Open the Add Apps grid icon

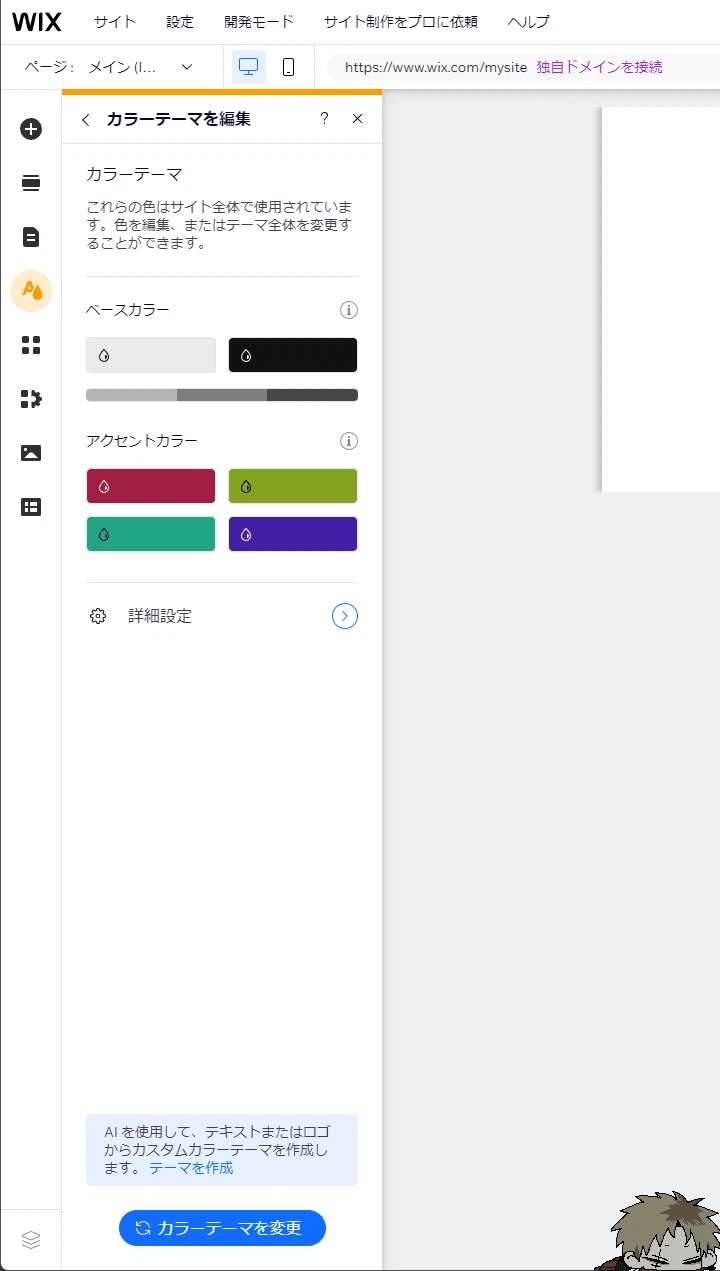point(31,345)
